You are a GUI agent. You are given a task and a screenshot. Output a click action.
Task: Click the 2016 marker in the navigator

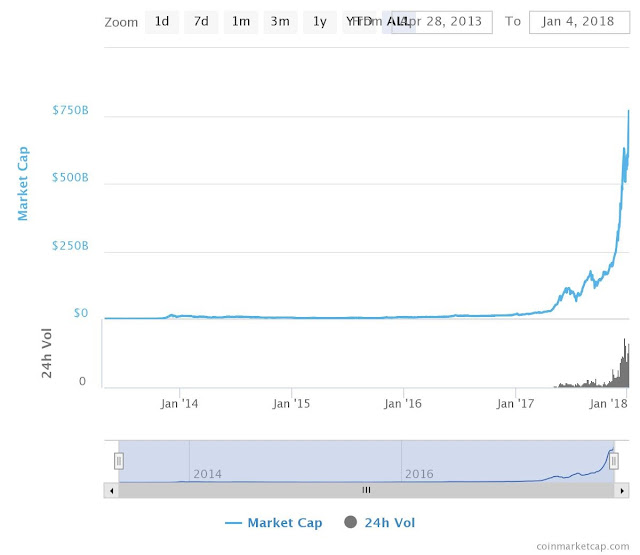tap(419, 473)
